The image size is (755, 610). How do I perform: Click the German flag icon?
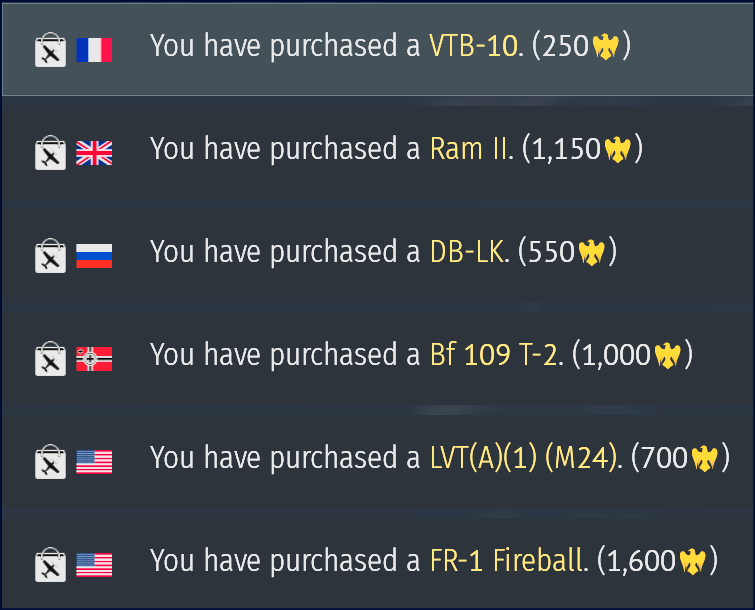tap(94, 358)
